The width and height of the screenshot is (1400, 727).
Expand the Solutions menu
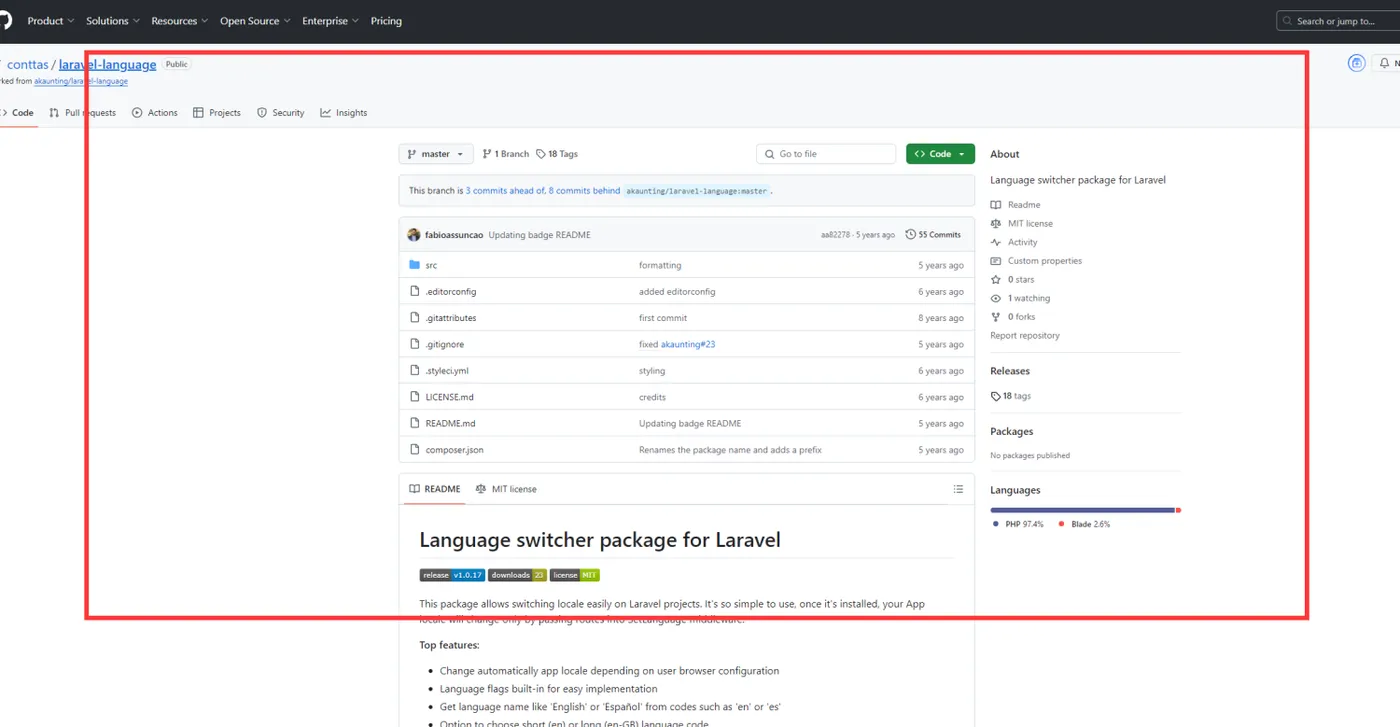pyautogui.click(x=113, y=21)
